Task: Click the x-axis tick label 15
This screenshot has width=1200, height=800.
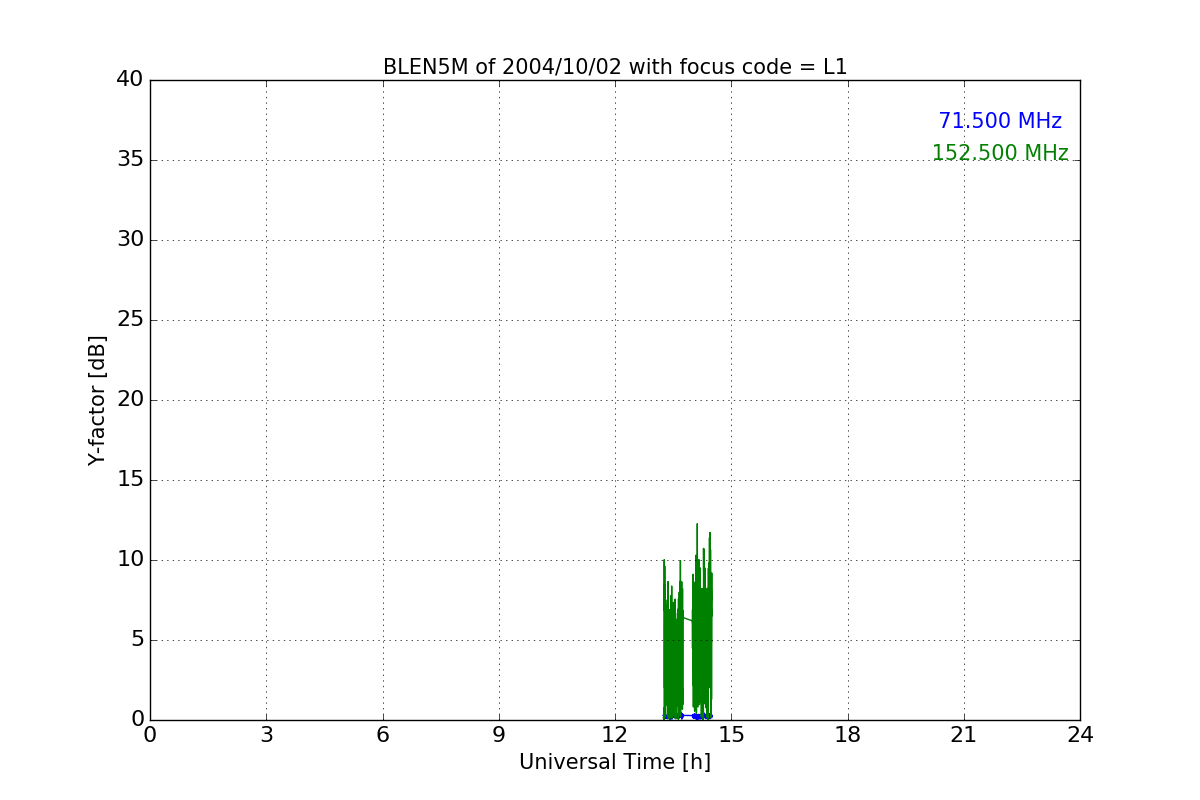Action: (x=731, y=734)
